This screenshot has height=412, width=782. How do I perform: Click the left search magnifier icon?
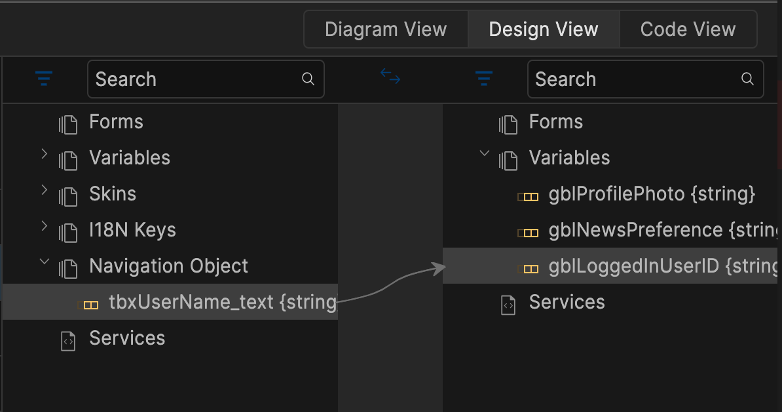tap(308, 79)
